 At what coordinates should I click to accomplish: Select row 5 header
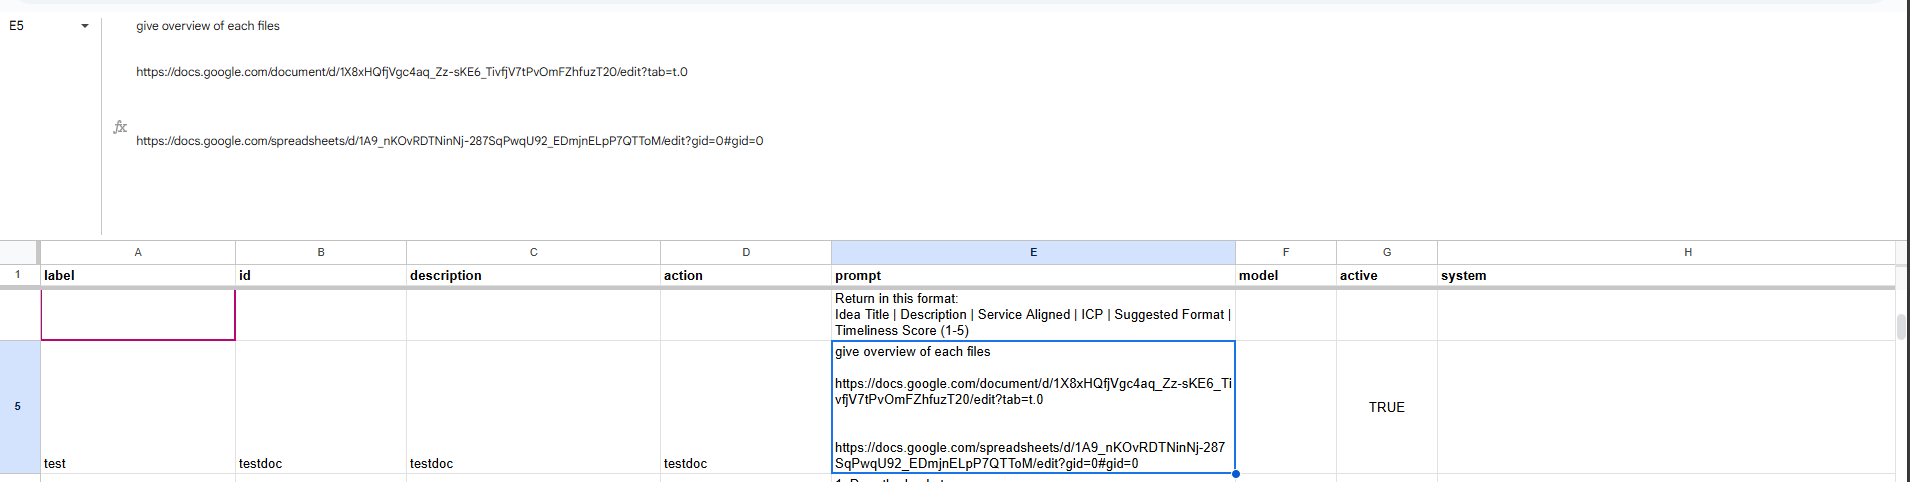pos(18,407)
